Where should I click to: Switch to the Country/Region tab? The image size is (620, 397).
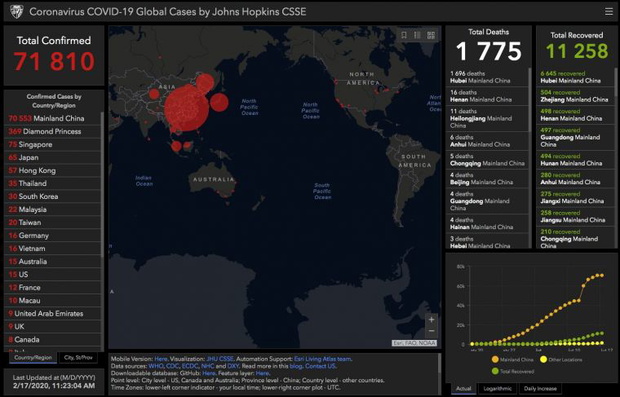coord(33,357)
